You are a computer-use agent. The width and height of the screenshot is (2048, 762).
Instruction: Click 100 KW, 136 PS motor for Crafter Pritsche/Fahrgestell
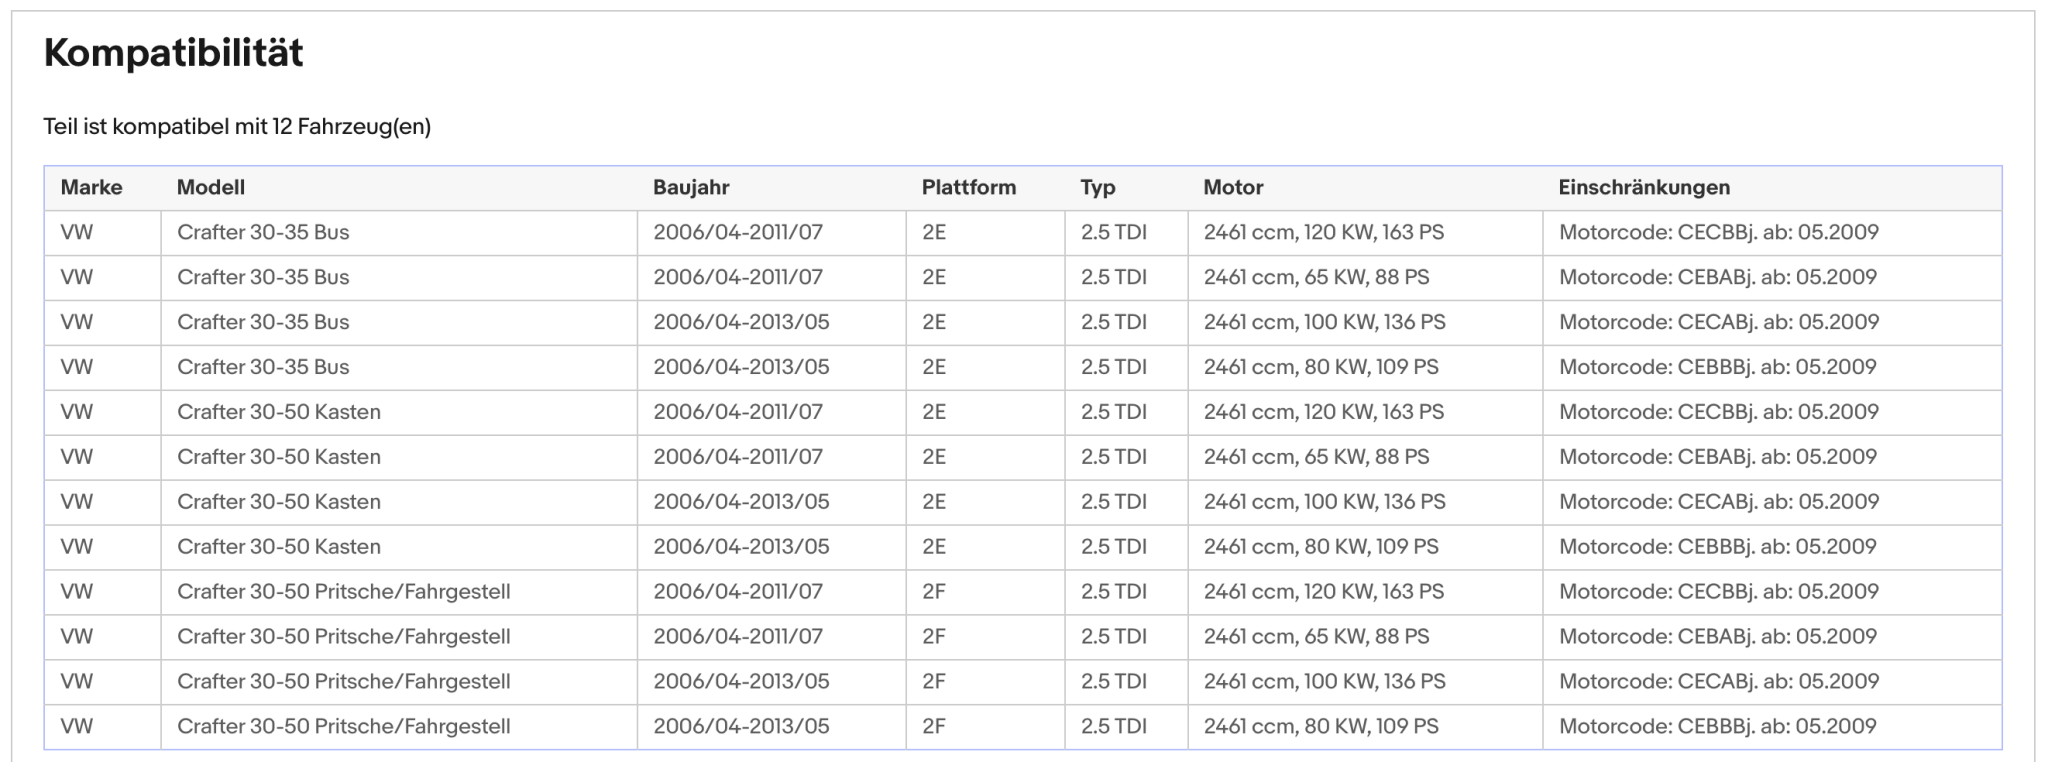click(x=1325, y=682)
